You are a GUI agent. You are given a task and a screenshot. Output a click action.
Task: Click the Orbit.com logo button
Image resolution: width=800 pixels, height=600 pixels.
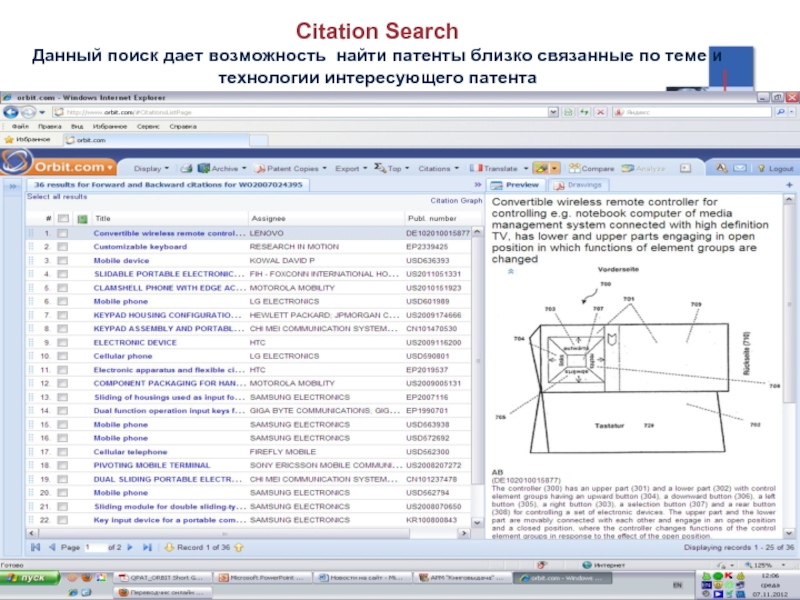click(59, 166)
